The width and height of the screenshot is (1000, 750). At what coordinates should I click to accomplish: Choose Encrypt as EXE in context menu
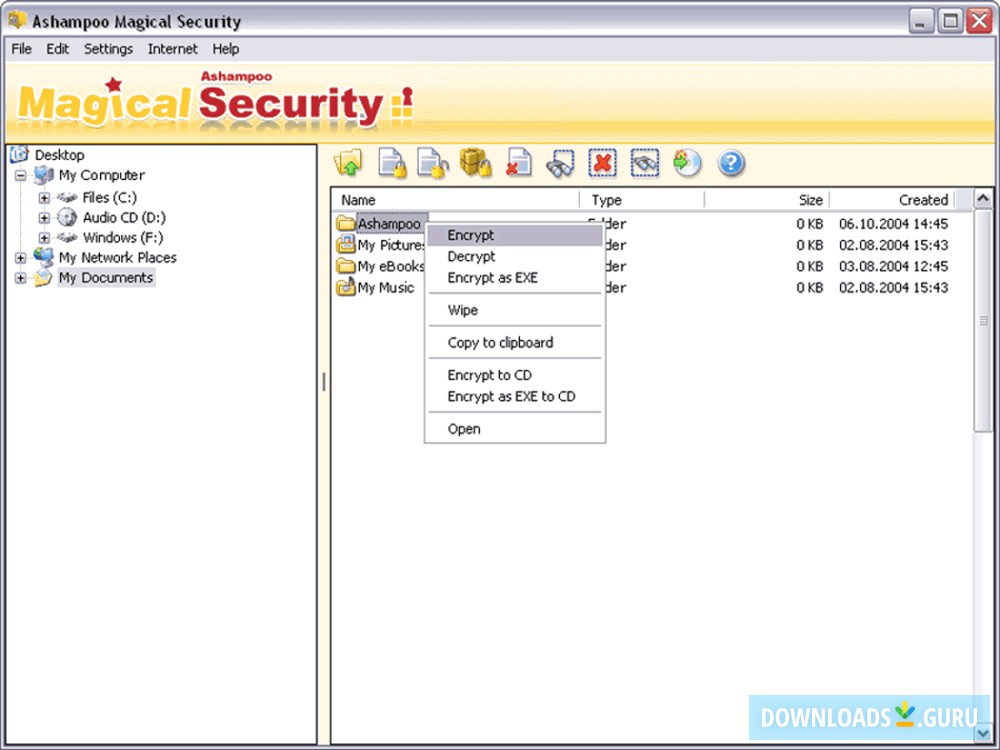coord(515,277)
